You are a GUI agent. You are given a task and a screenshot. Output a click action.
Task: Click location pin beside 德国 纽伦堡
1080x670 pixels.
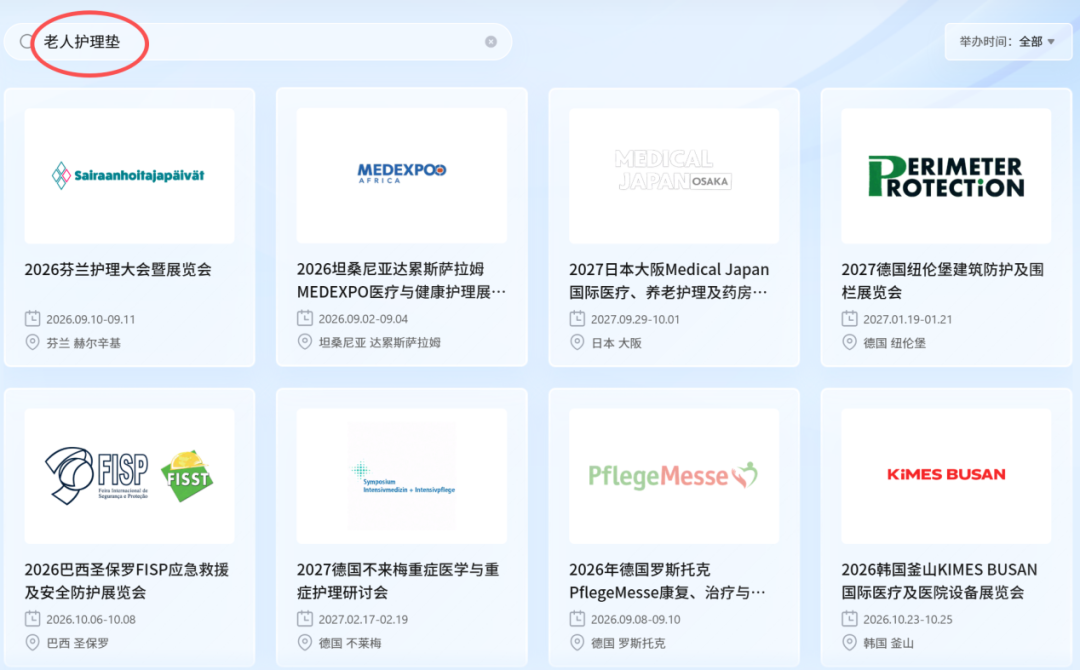coord(849,342)
